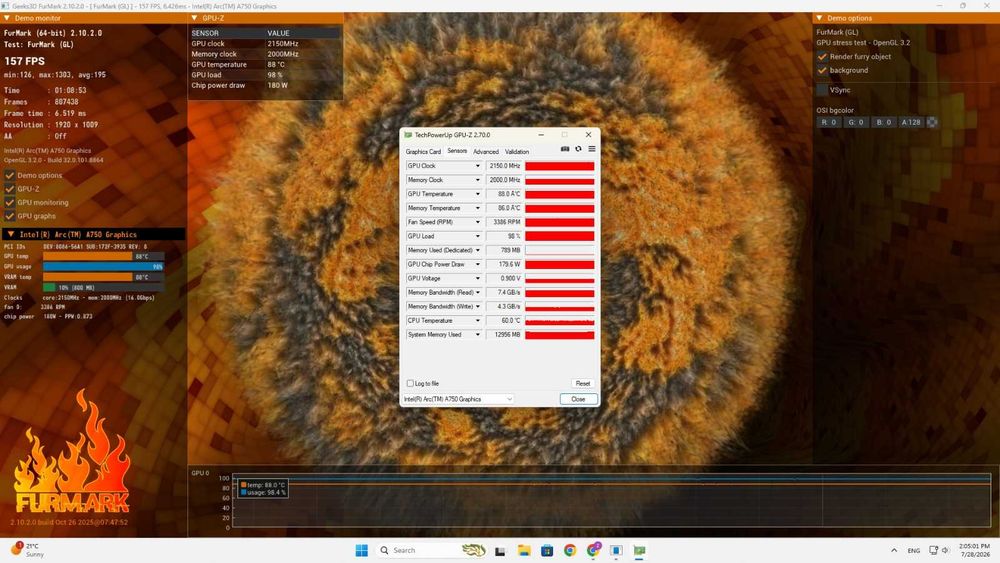The width and height of the screenshot is (1000, 563).
Task: Collapse the Intel Arc A750 Graphics section
Action: tap(11, 234)
